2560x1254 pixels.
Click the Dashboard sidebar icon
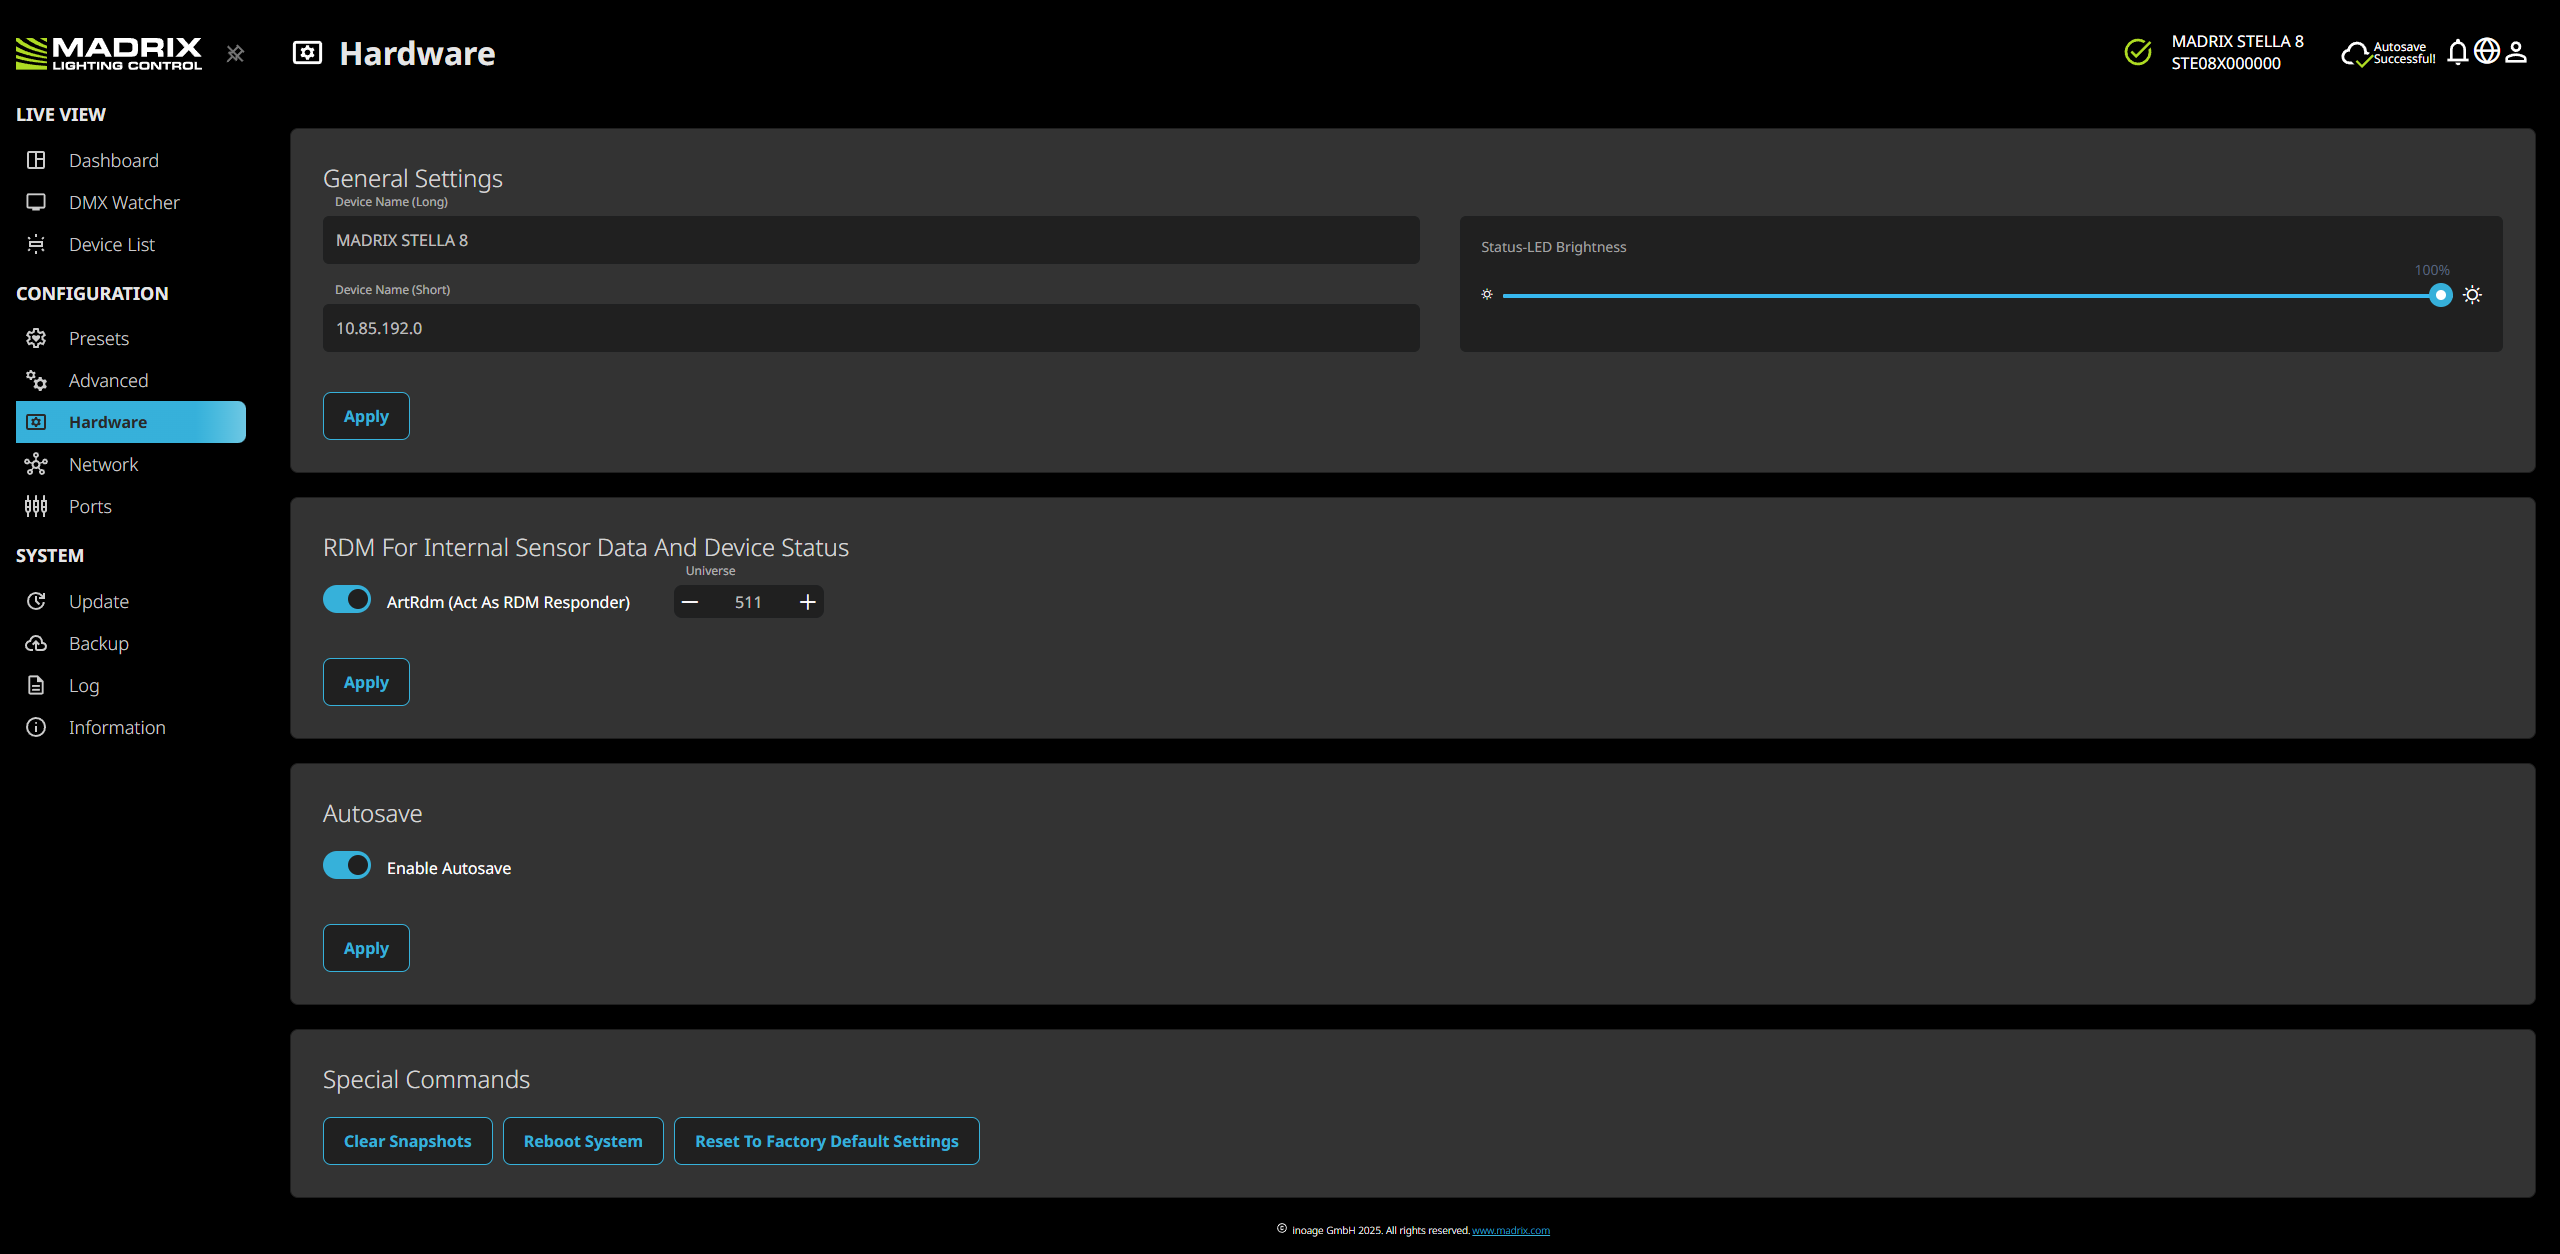coord(36,160)
